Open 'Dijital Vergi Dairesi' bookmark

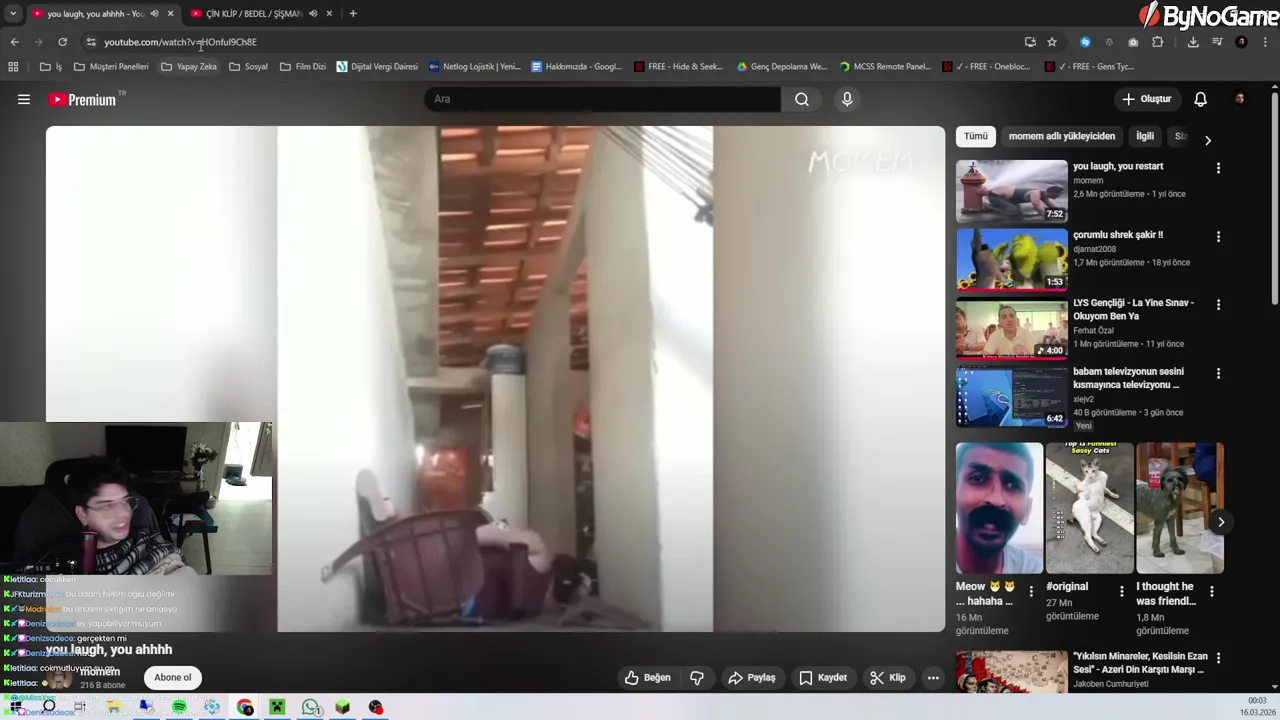pyautogui.click(x=377, y=67)
